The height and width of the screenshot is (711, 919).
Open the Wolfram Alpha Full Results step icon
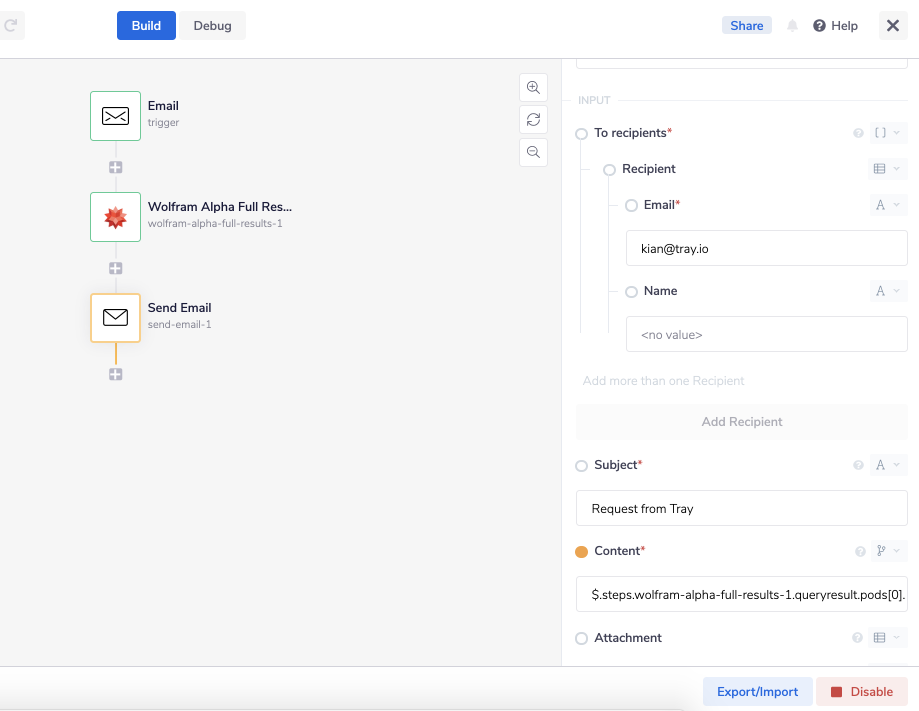point(115,217)
